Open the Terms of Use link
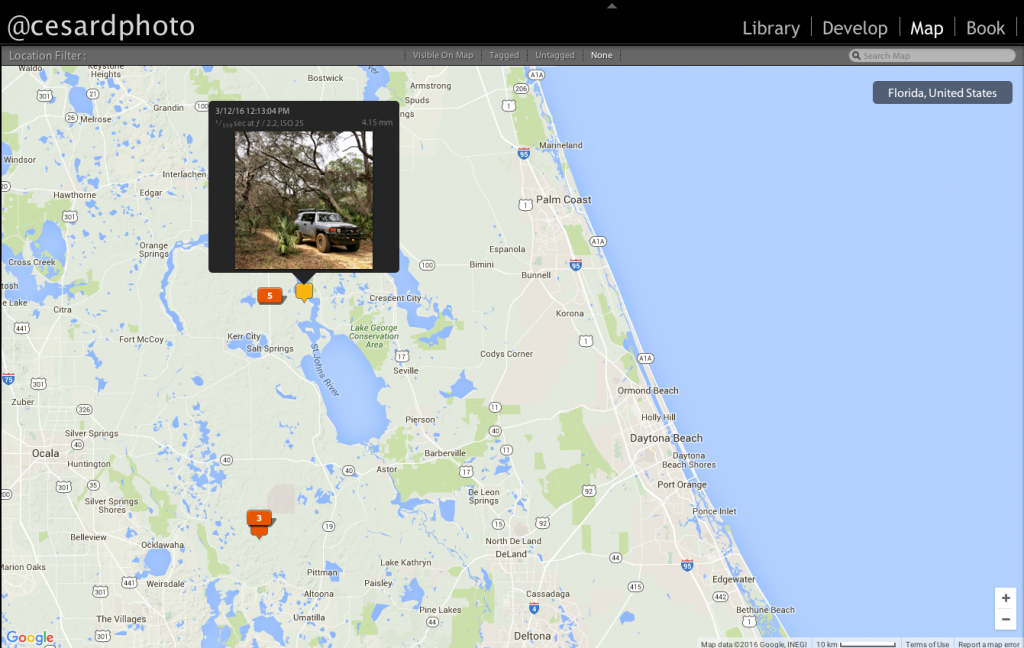 (927, 644)
